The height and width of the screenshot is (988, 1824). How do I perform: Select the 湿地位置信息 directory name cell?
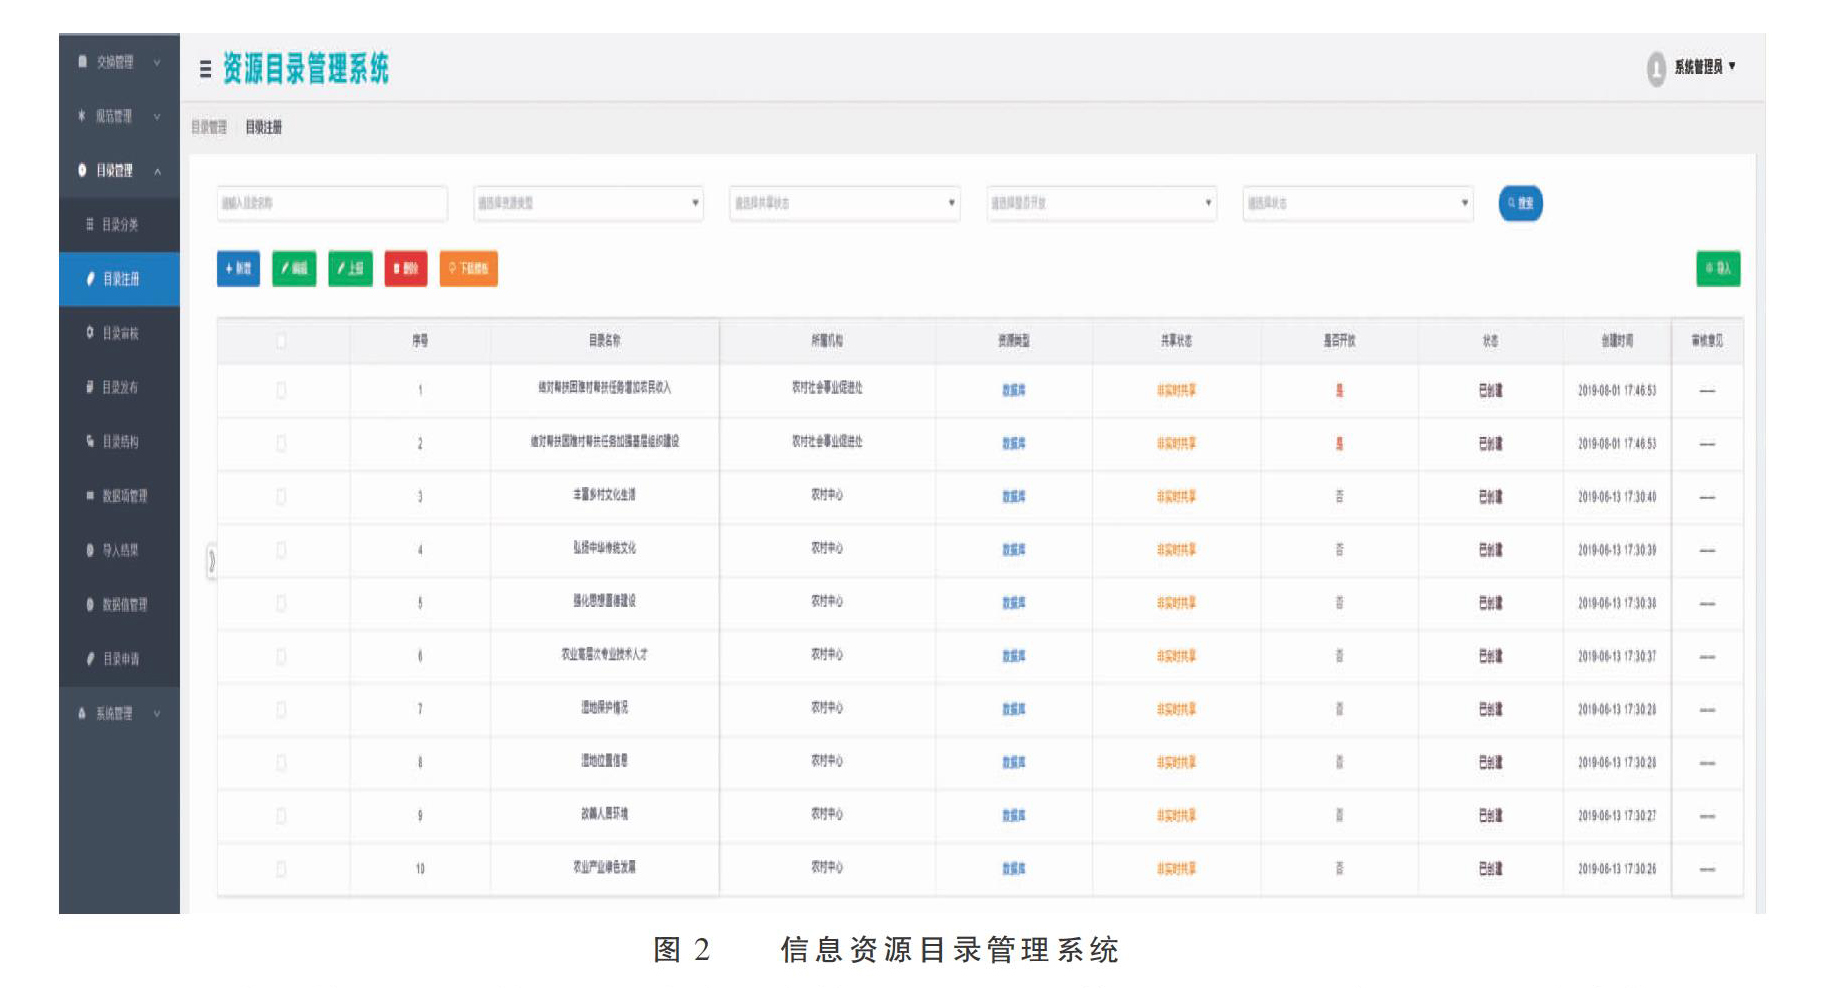coord(605,761)
